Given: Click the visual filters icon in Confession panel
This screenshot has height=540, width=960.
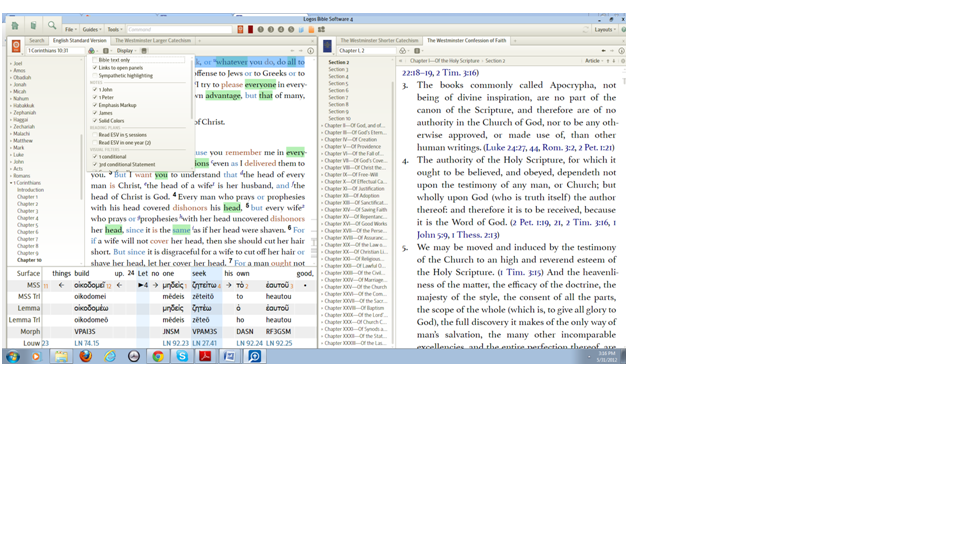Looking at the screenshot, I should 403,51.
